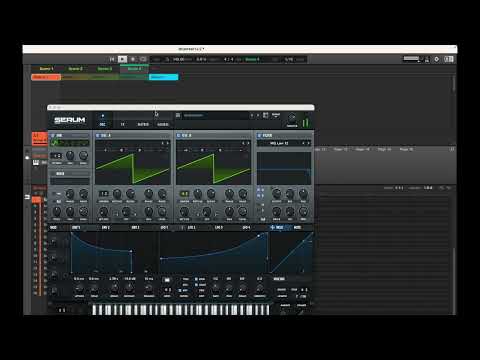This screenshot has width=480, height=360.
Task: Open the SUB waveform selector
Action: pos(70,143)
